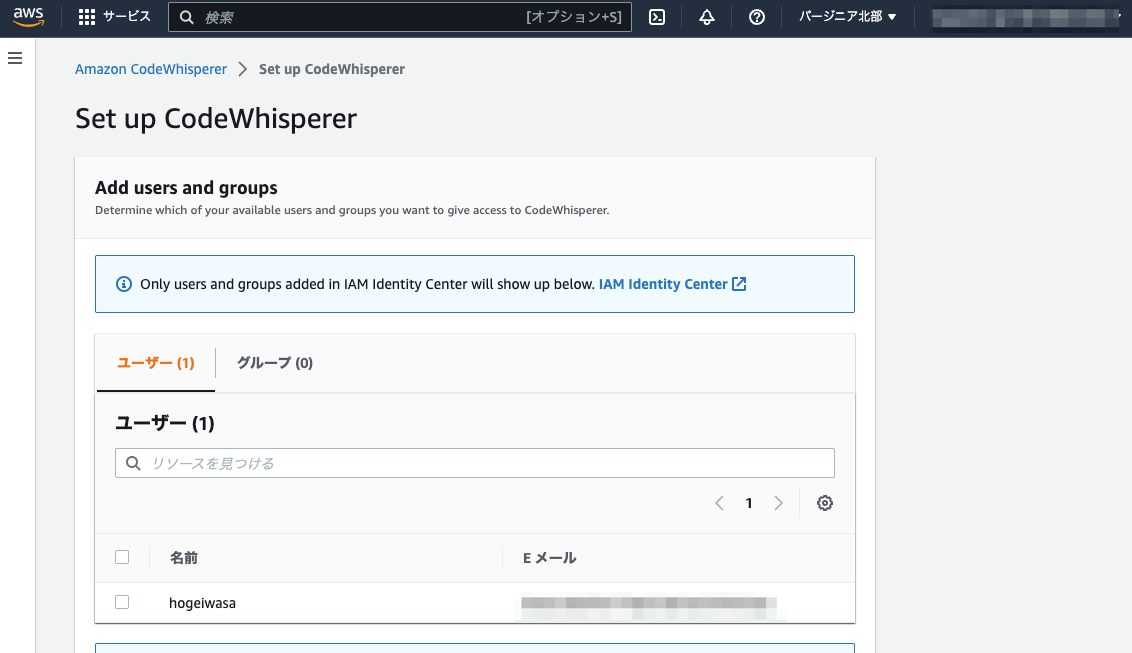Open the help question-mark icon
Image resolution: width=1132 pixels, height=653 pixels.
coord(756,16)
